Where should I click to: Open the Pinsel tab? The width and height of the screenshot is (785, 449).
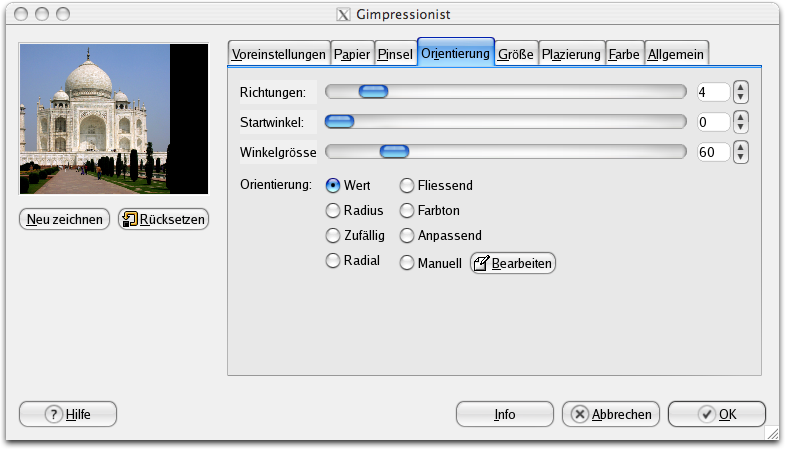[395, 54]
